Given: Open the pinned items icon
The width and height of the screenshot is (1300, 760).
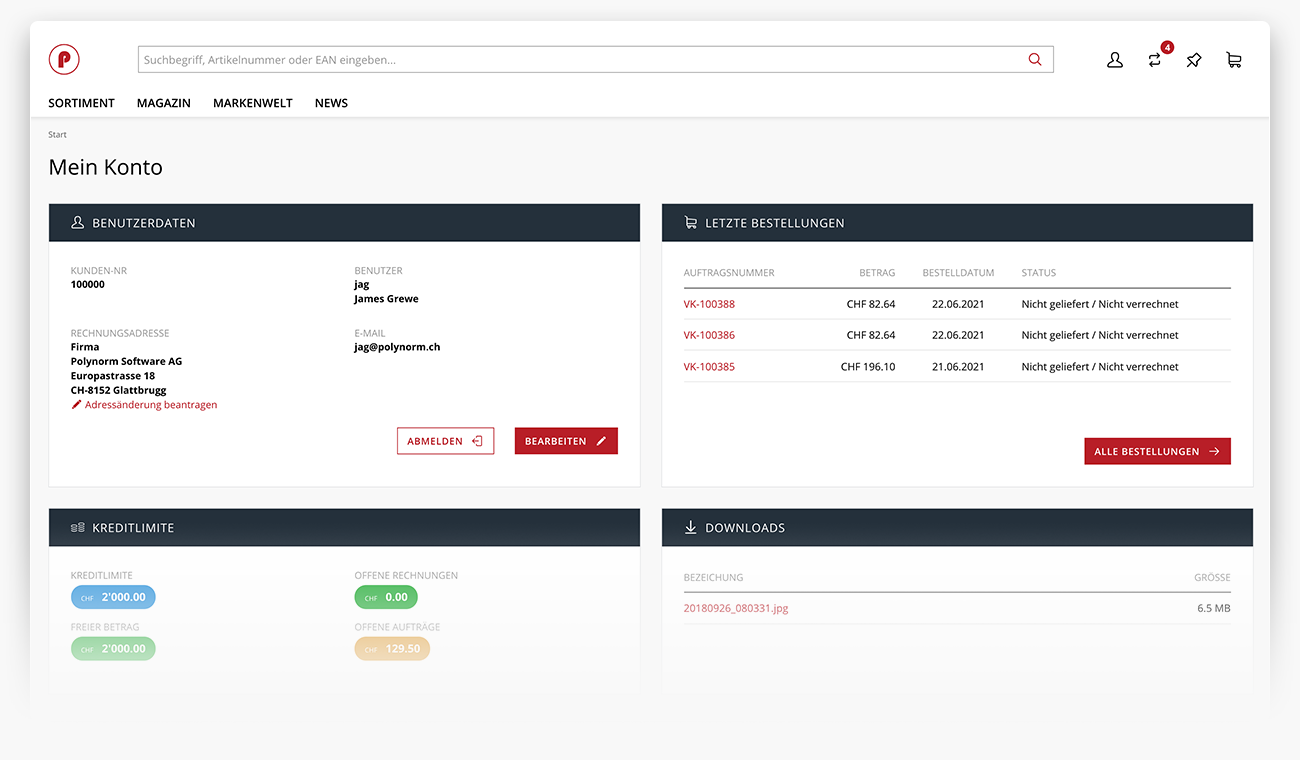Looking at the screenshot, I should [x=1194, y=60].
